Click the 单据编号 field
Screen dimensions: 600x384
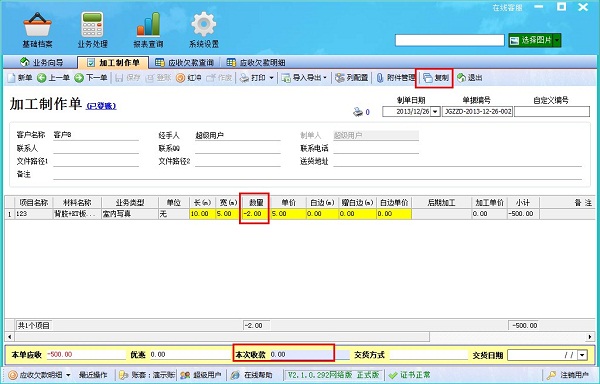coord(477,112)
